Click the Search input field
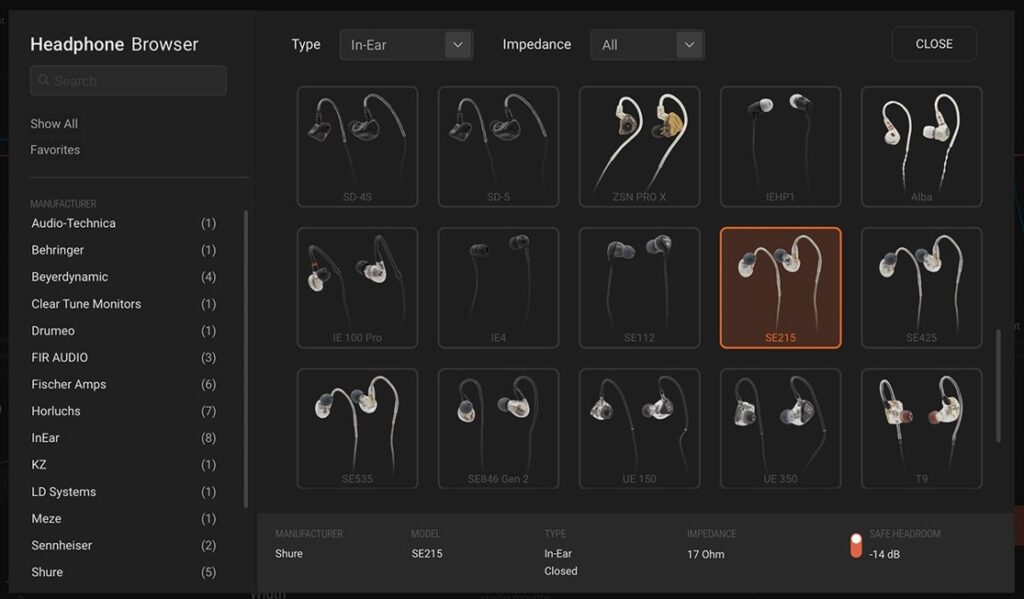The image size is (1024, 599). [x=128, y=80]
